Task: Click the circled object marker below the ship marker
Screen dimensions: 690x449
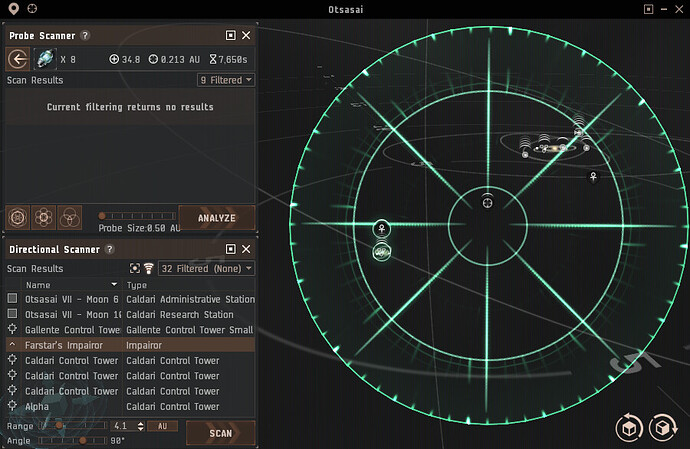Action: 382,252
